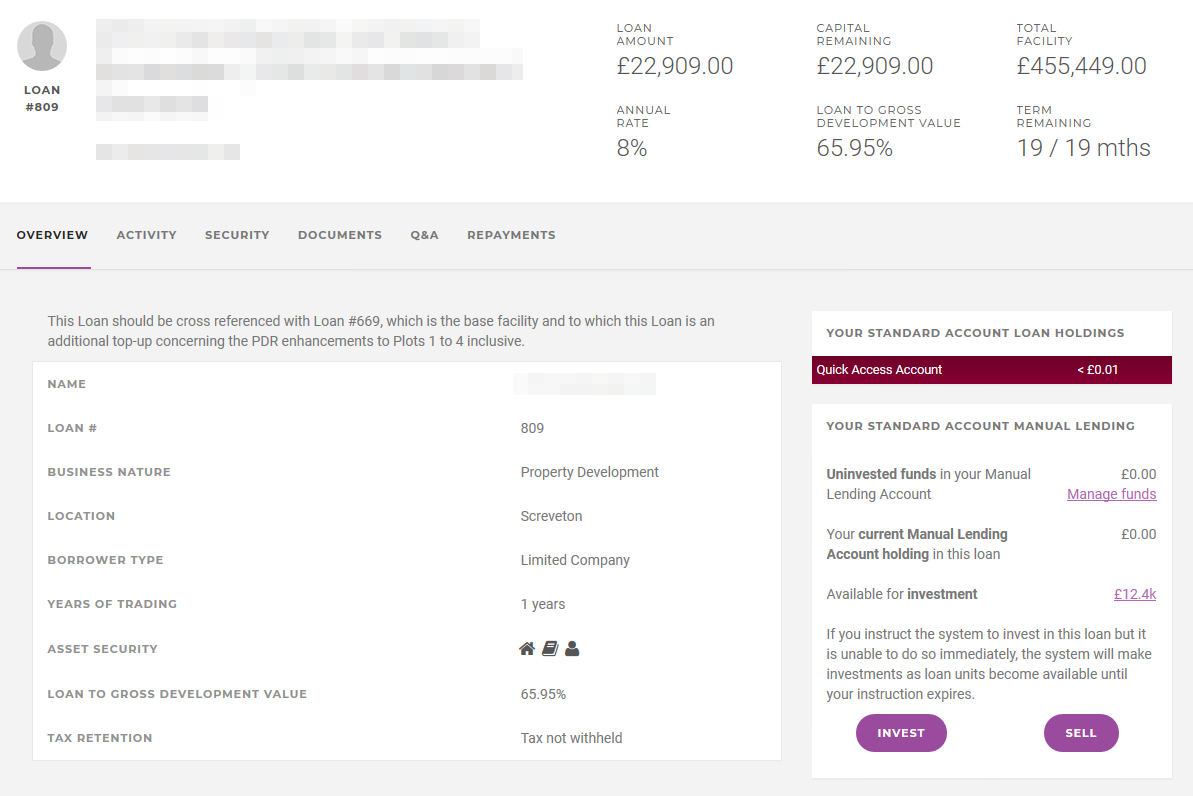
Task: Click the house asset security icon
Action: pos(527,648)
